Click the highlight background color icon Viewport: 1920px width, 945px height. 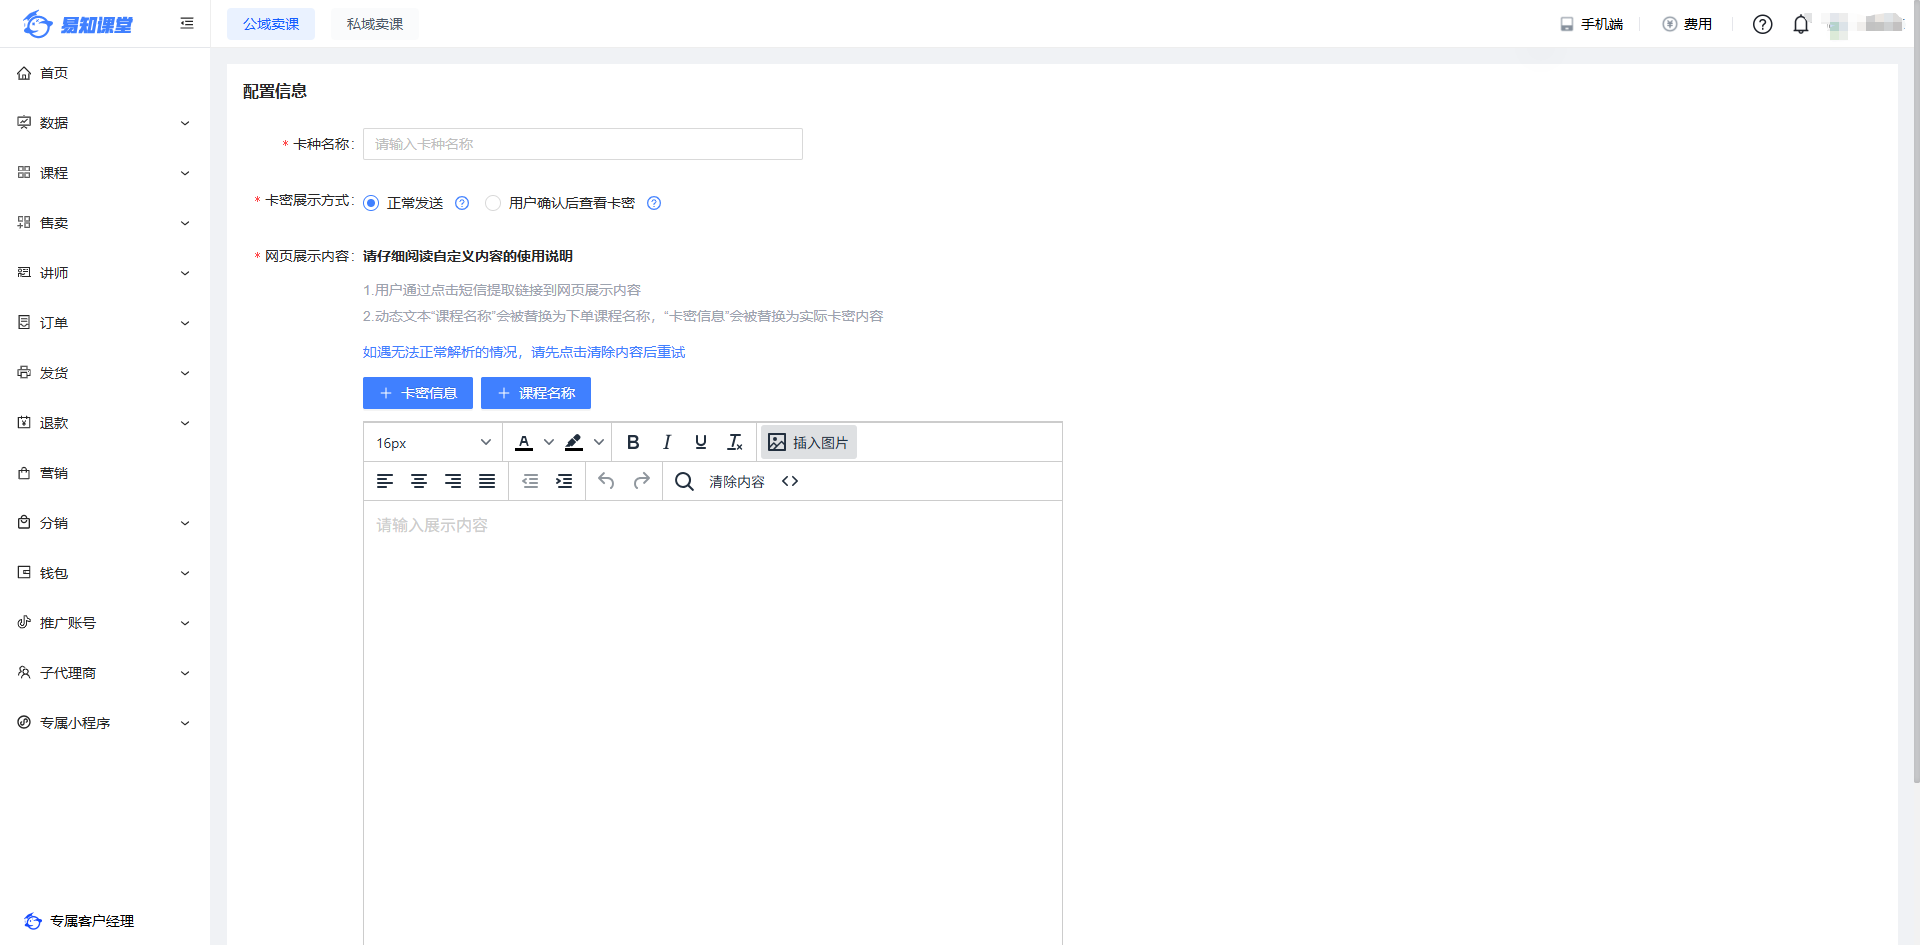[x=574, y=442]
